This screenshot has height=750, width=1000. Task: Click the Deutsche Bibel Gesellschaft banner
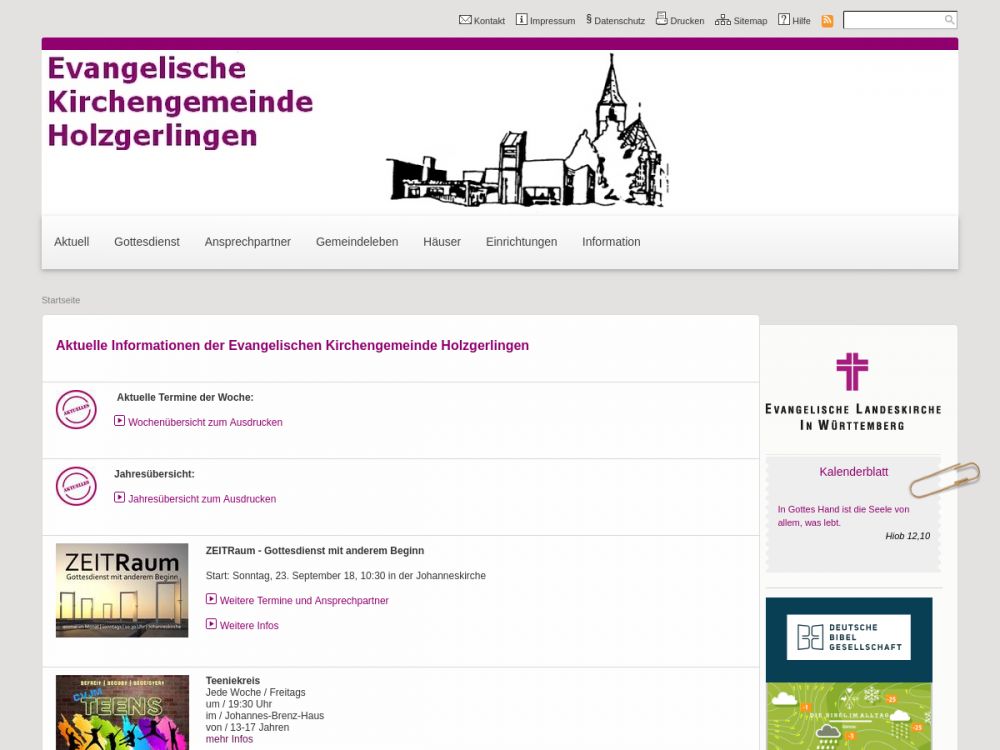(849, 638)
